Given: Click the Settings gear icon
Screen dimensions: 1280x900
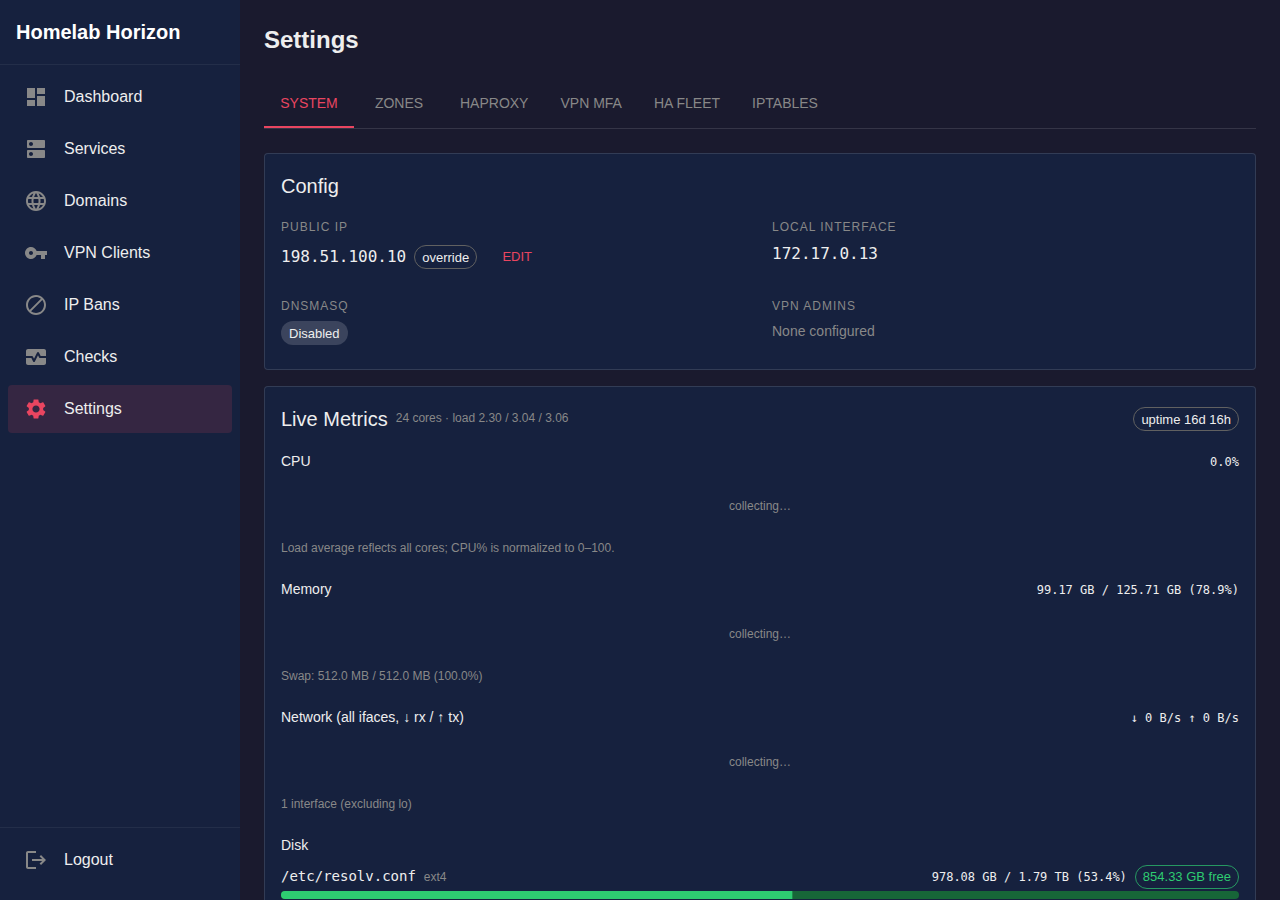Looking at the screenshot, I should click(x=36, y=409).
